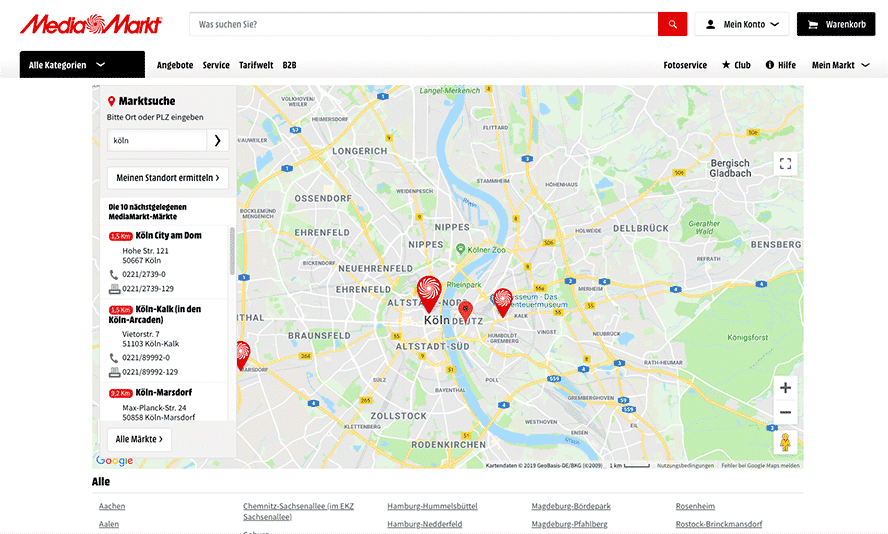Click the Vietorstr. 7 address

(x=141, y=334)
